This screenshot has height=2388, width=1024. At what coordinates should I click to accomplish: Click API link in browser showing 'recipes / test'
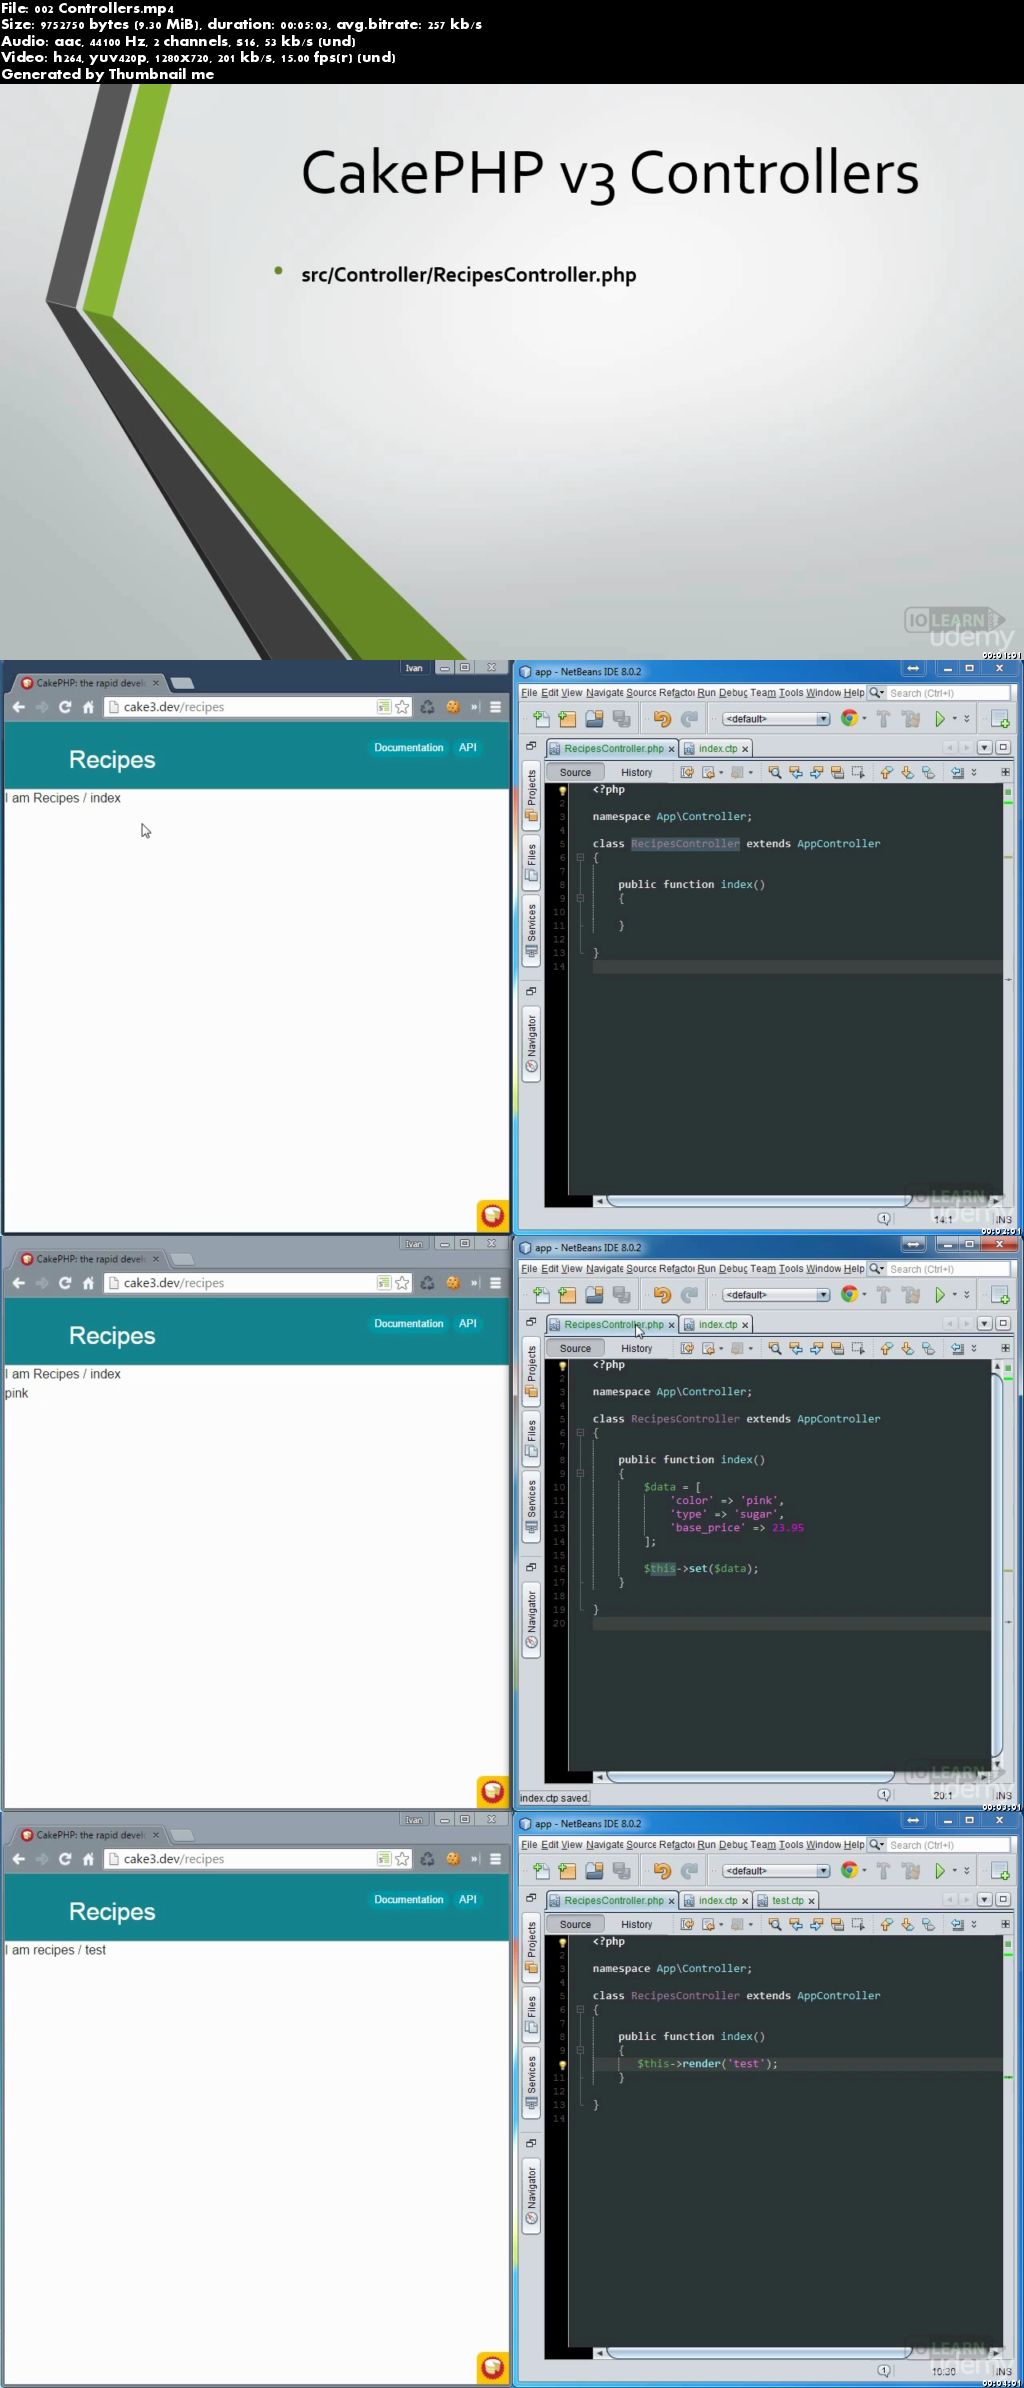468,1899
